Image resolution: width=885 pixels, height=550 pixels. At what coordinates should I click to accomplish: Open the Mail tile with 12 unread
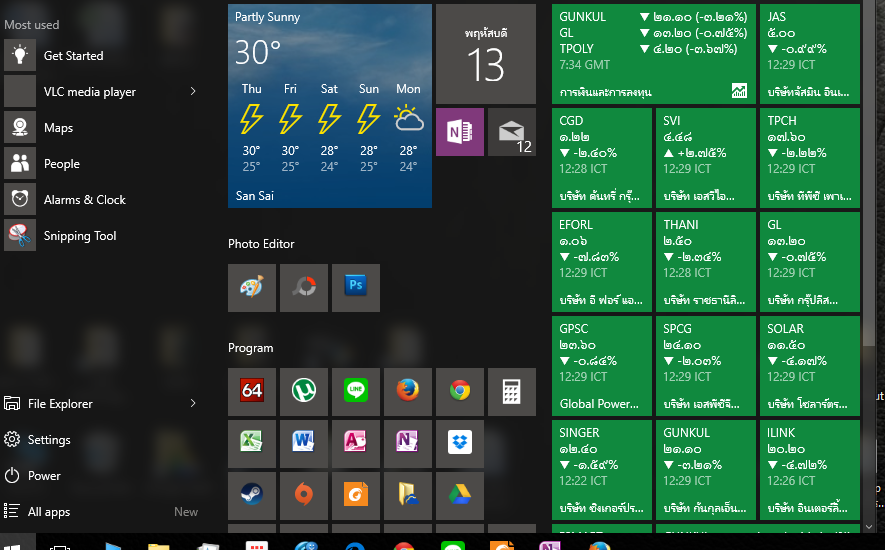(511, 132)
